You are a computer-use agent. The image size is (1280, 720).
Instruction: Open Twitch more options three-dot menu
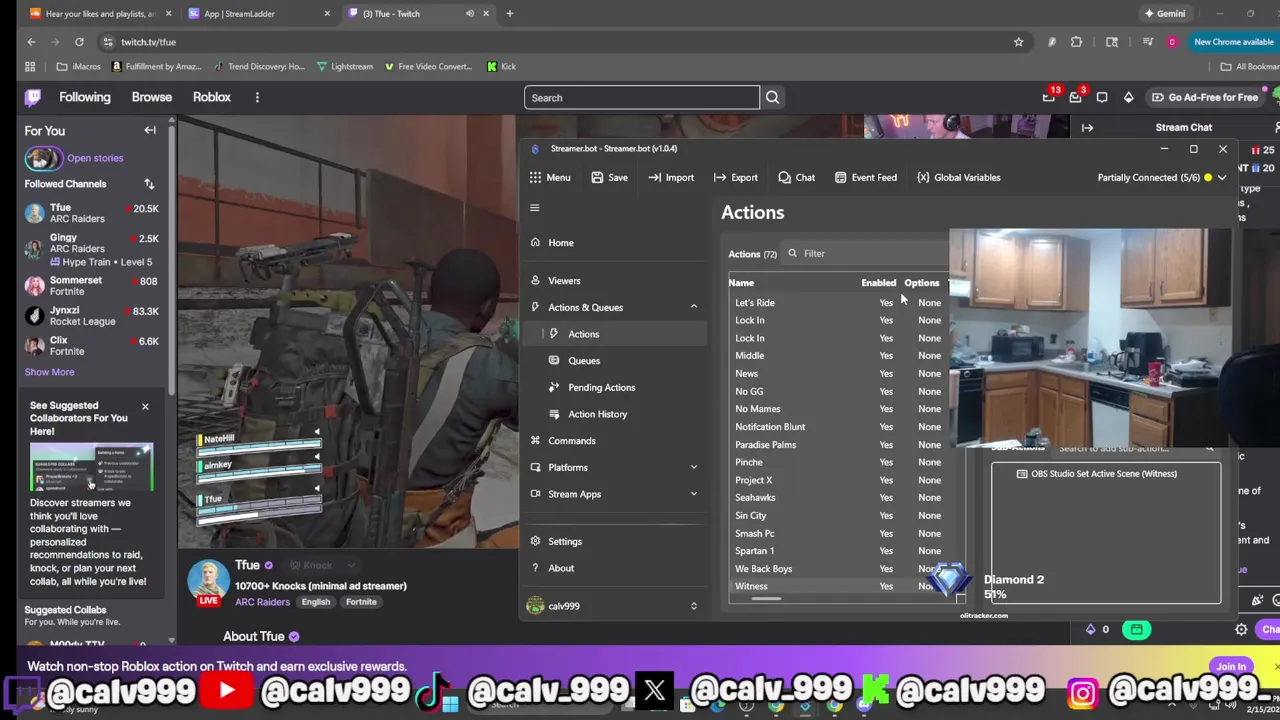pyautogui.click(x=257, y=97)
